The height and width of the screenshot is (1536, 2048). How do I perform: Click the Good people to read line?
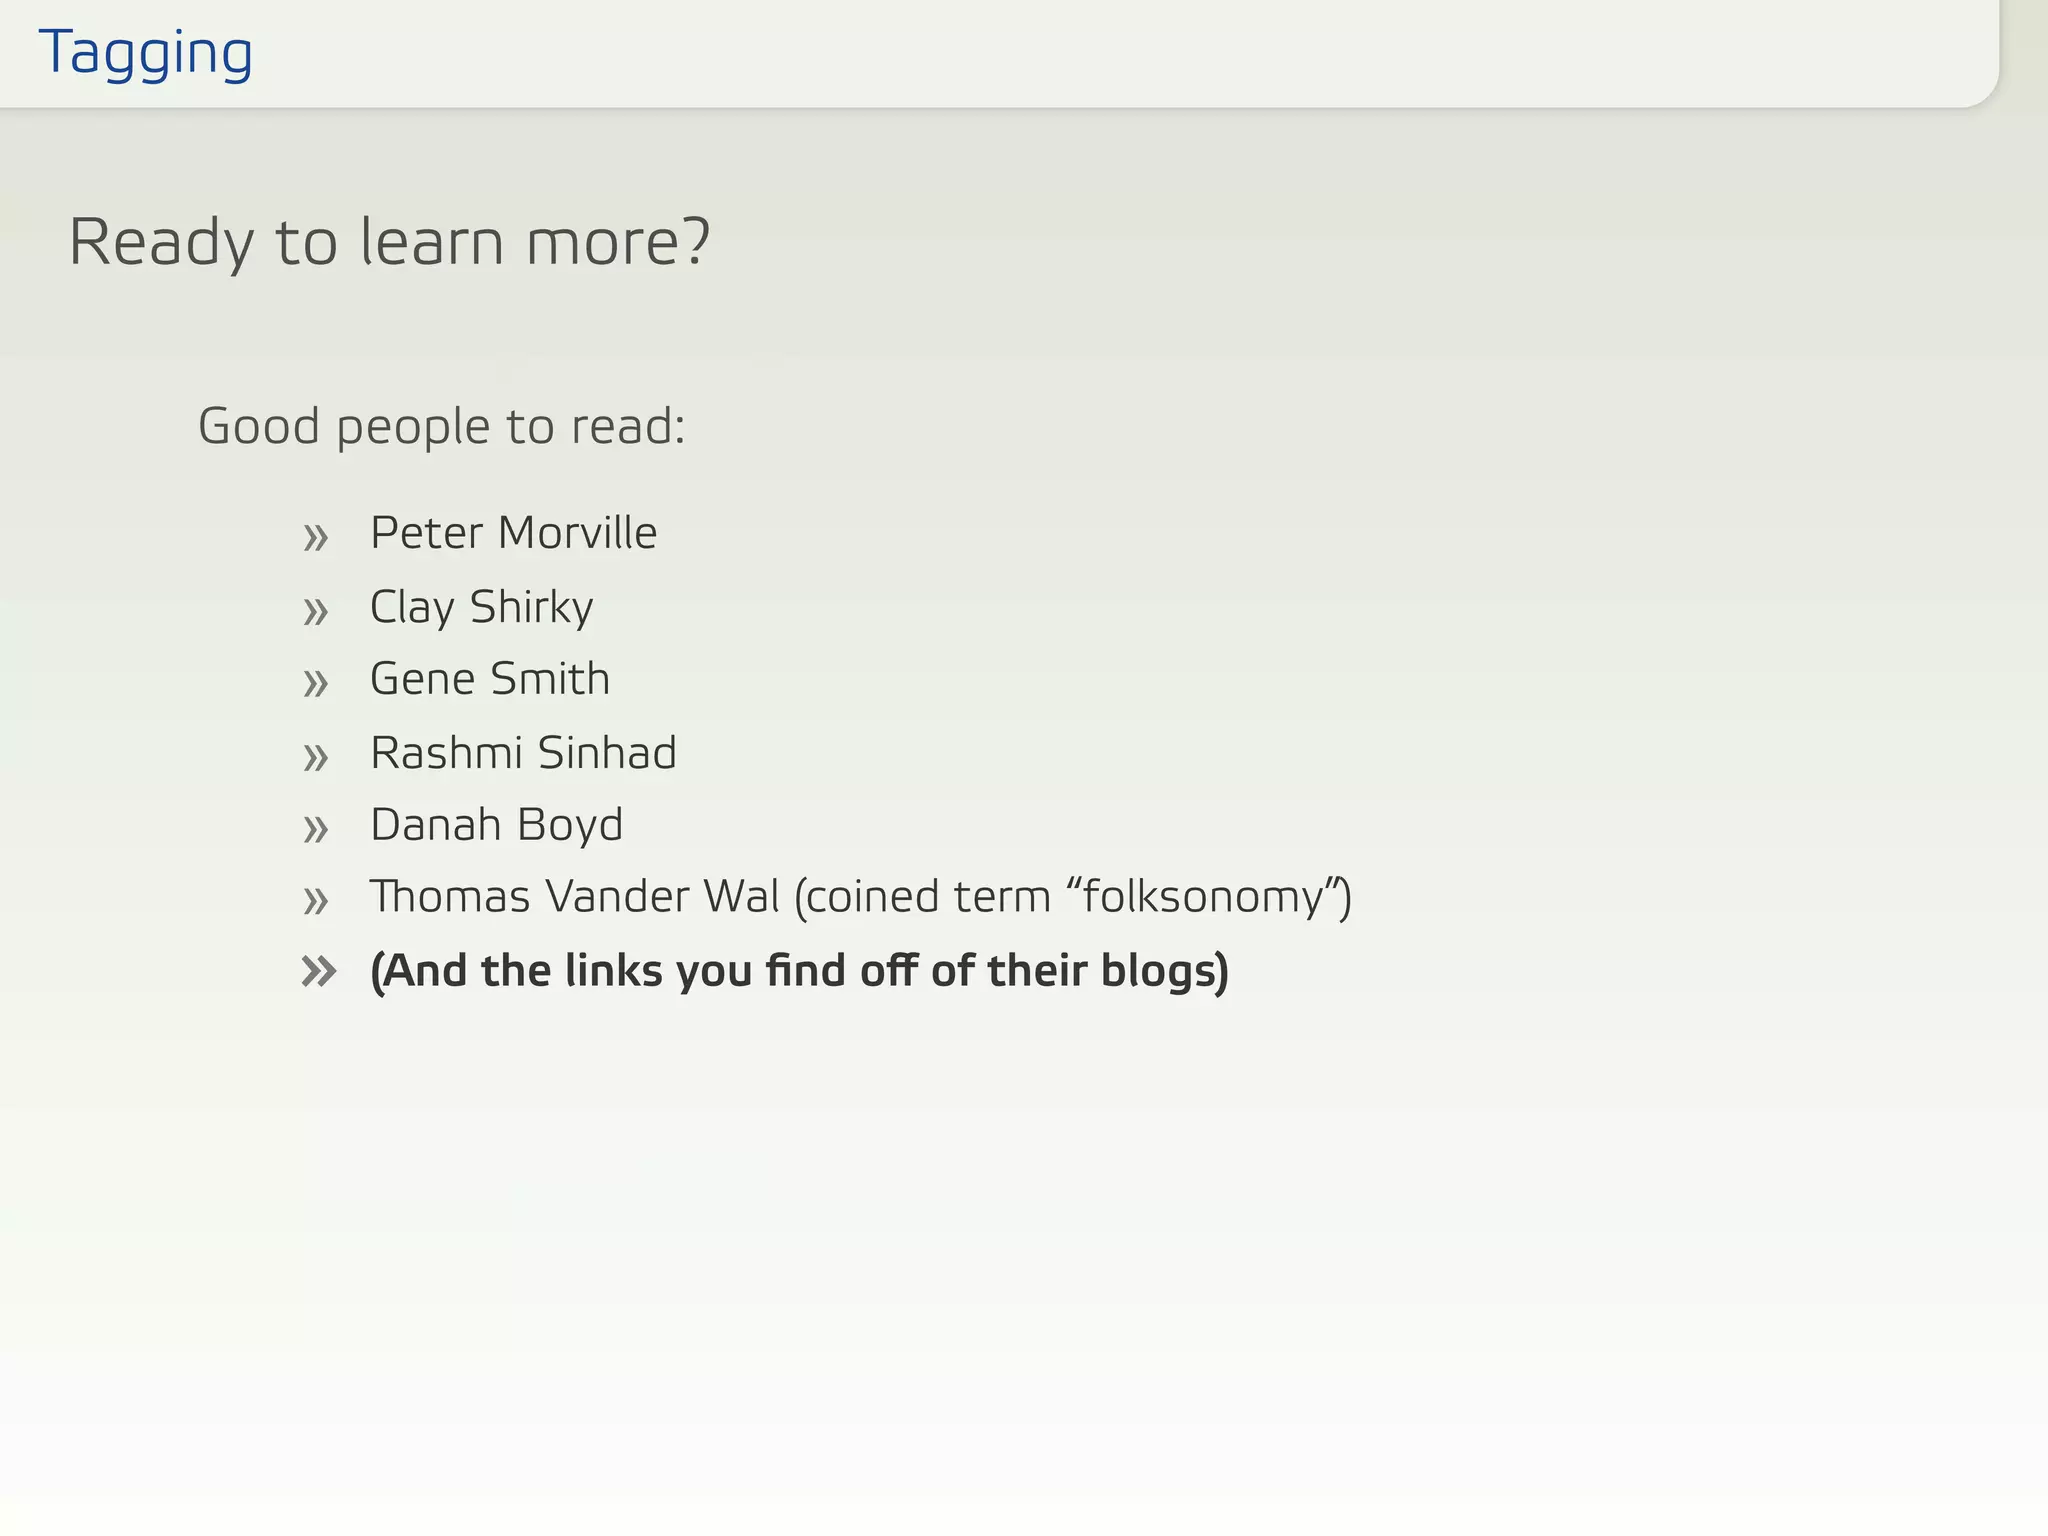coord(442,427)
